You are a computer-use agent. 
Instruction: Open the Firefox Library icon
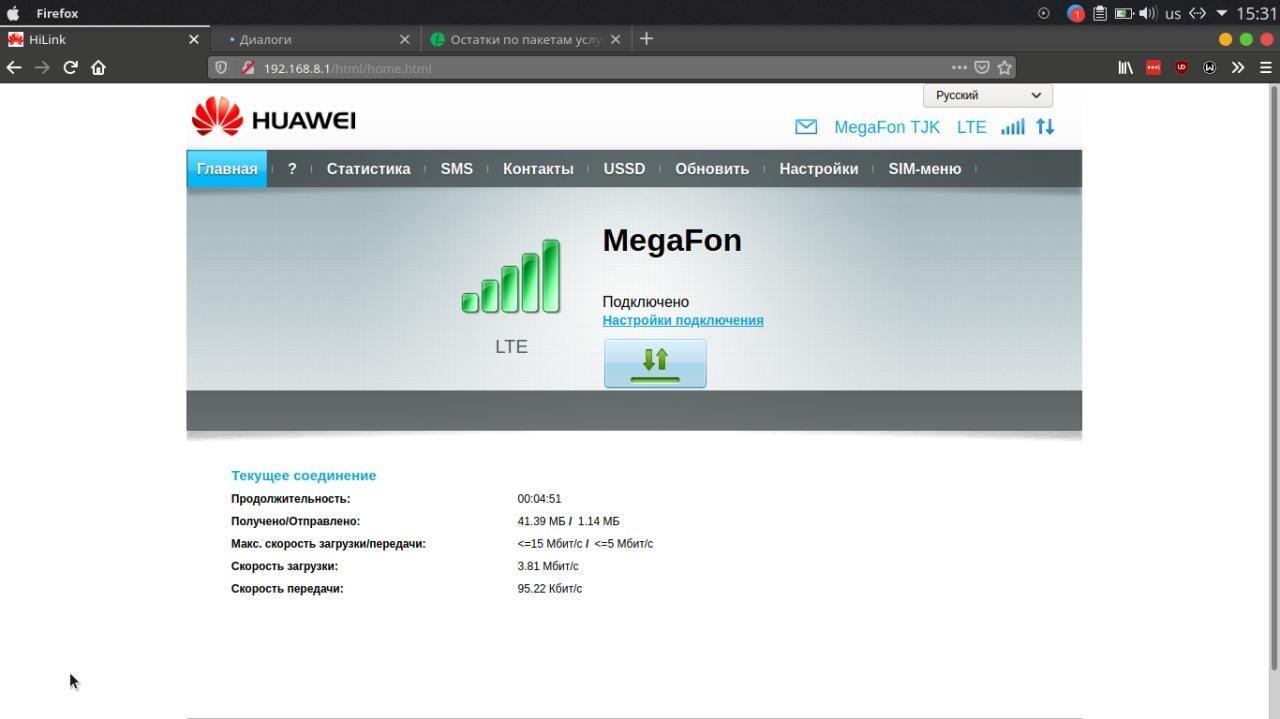click(1125, 67)
